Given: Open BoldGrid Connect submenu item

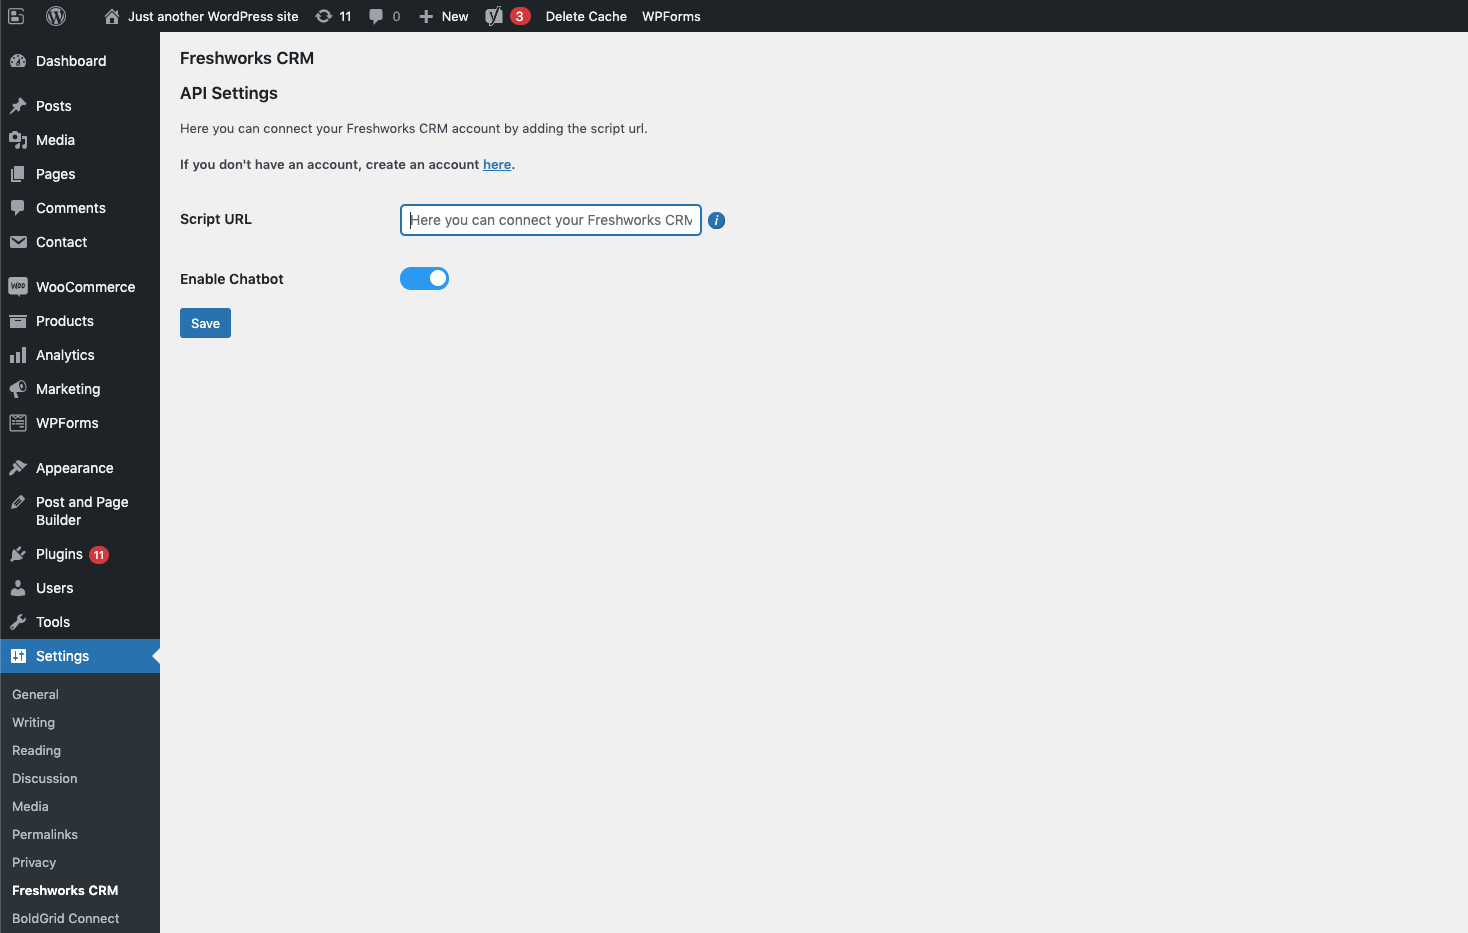Looking at the screenshot, I should coord(66,918).
